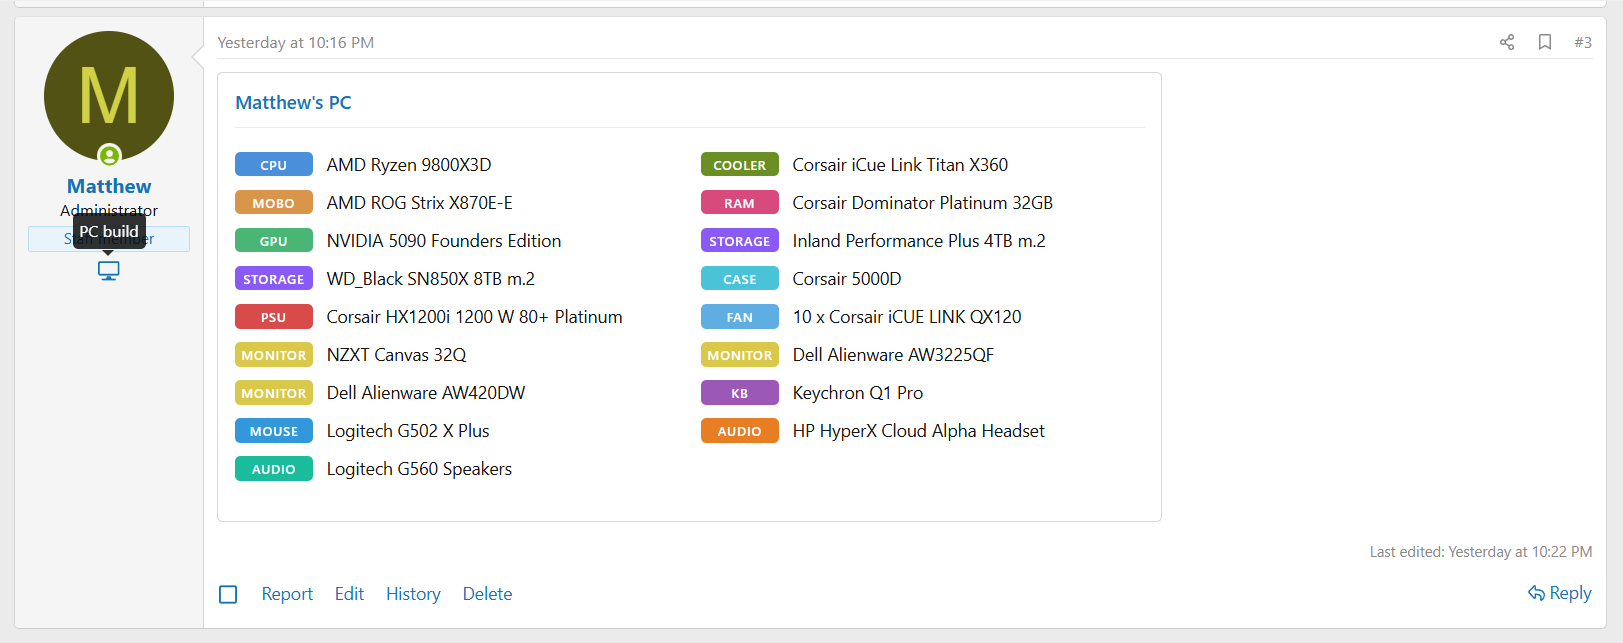1623x643 pixels.
Task: Click the green GPU badge
Action: click(273, 241)
